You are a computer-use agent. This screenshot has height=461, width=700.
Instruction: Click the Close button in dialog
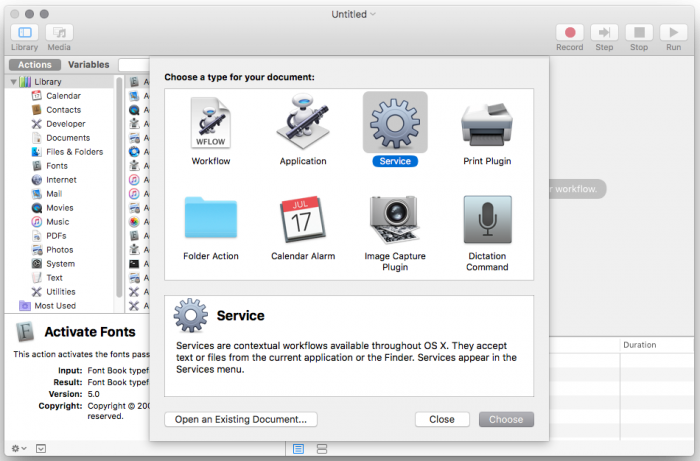(442, 419)
